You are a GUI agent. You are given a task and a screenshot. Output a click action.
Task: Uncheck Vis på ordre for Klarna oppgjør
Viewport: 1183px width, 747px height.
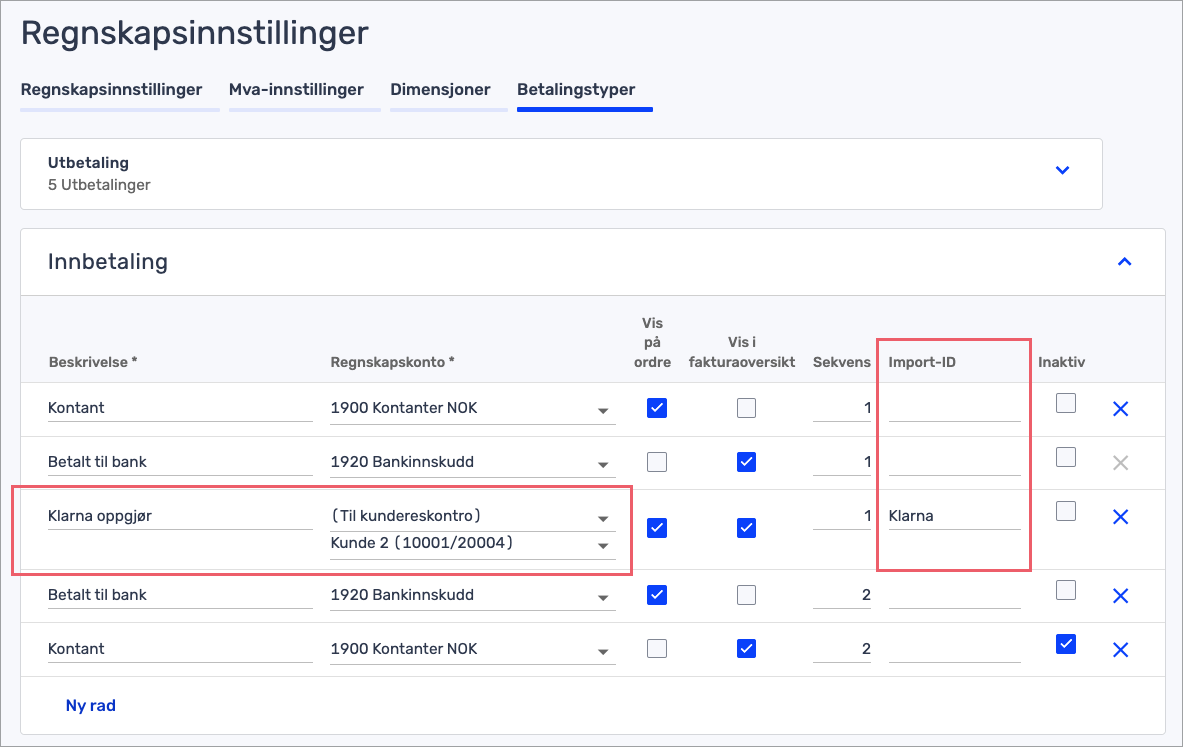tap(657, 527)
